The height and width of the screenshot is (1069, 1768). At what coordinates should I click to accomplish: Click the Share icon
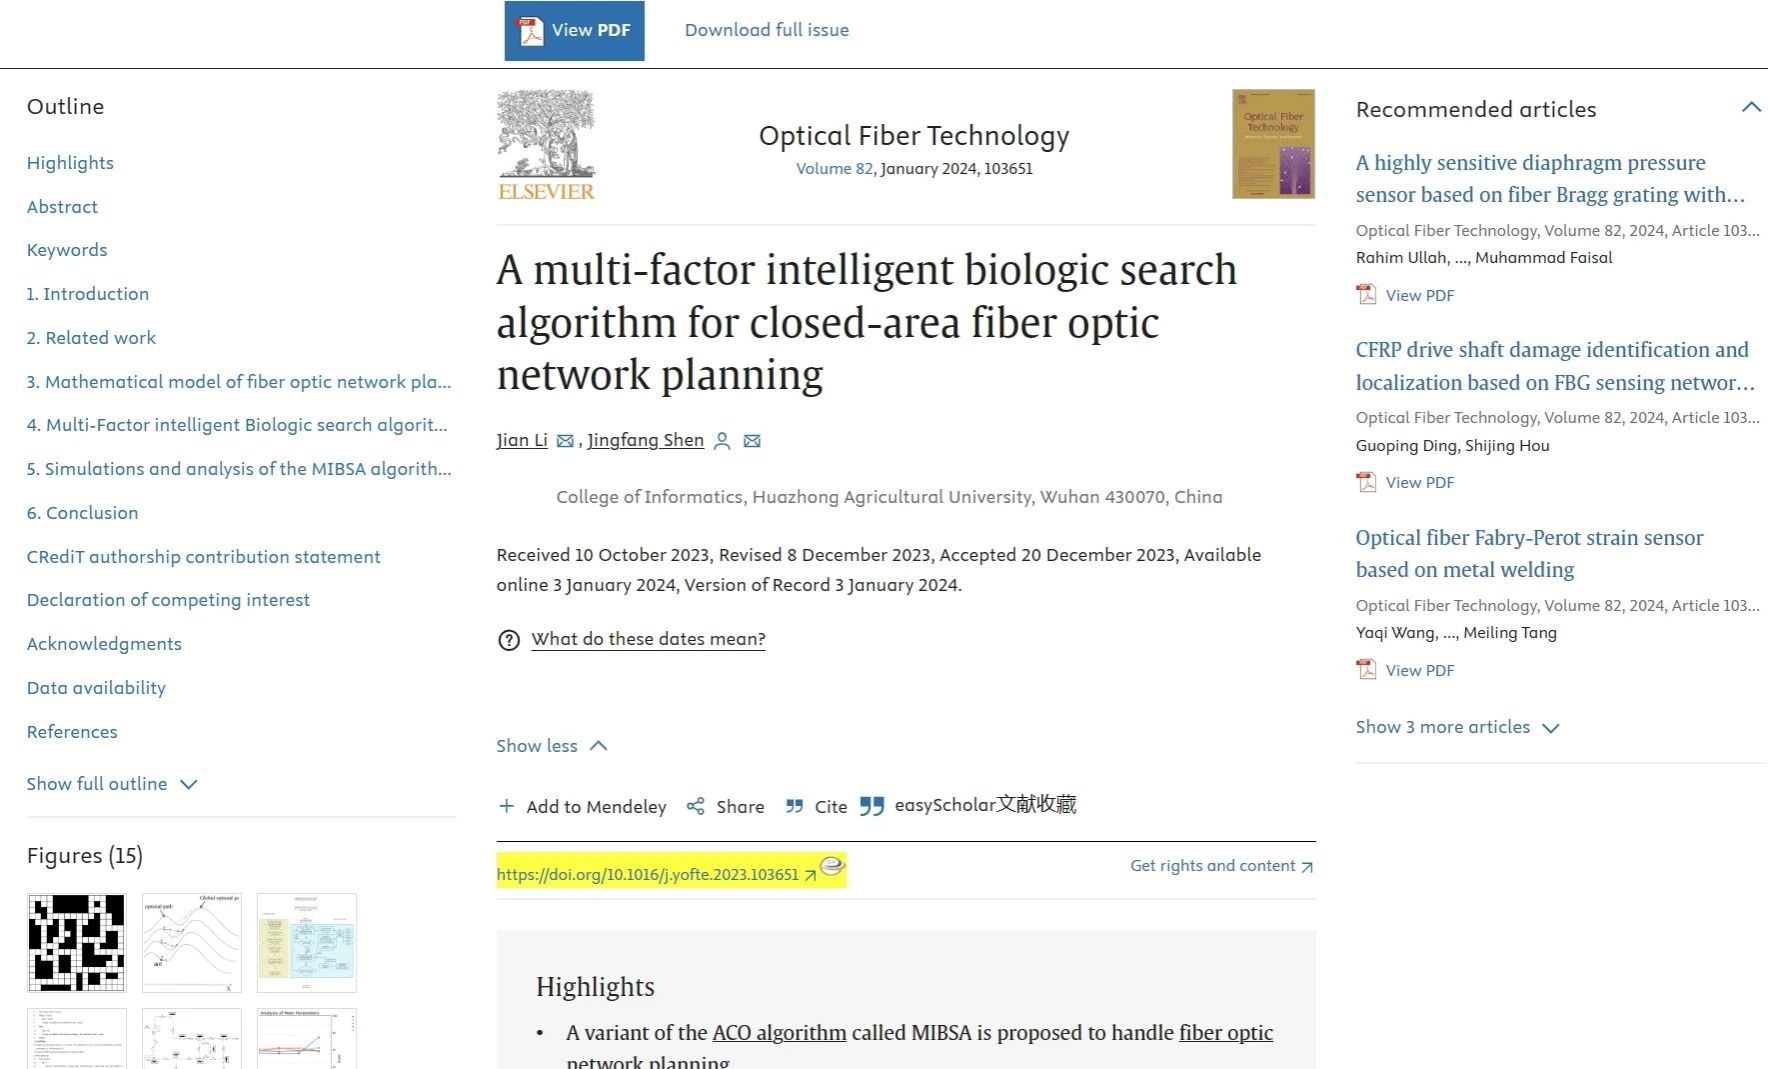click(x=696, y=806)
